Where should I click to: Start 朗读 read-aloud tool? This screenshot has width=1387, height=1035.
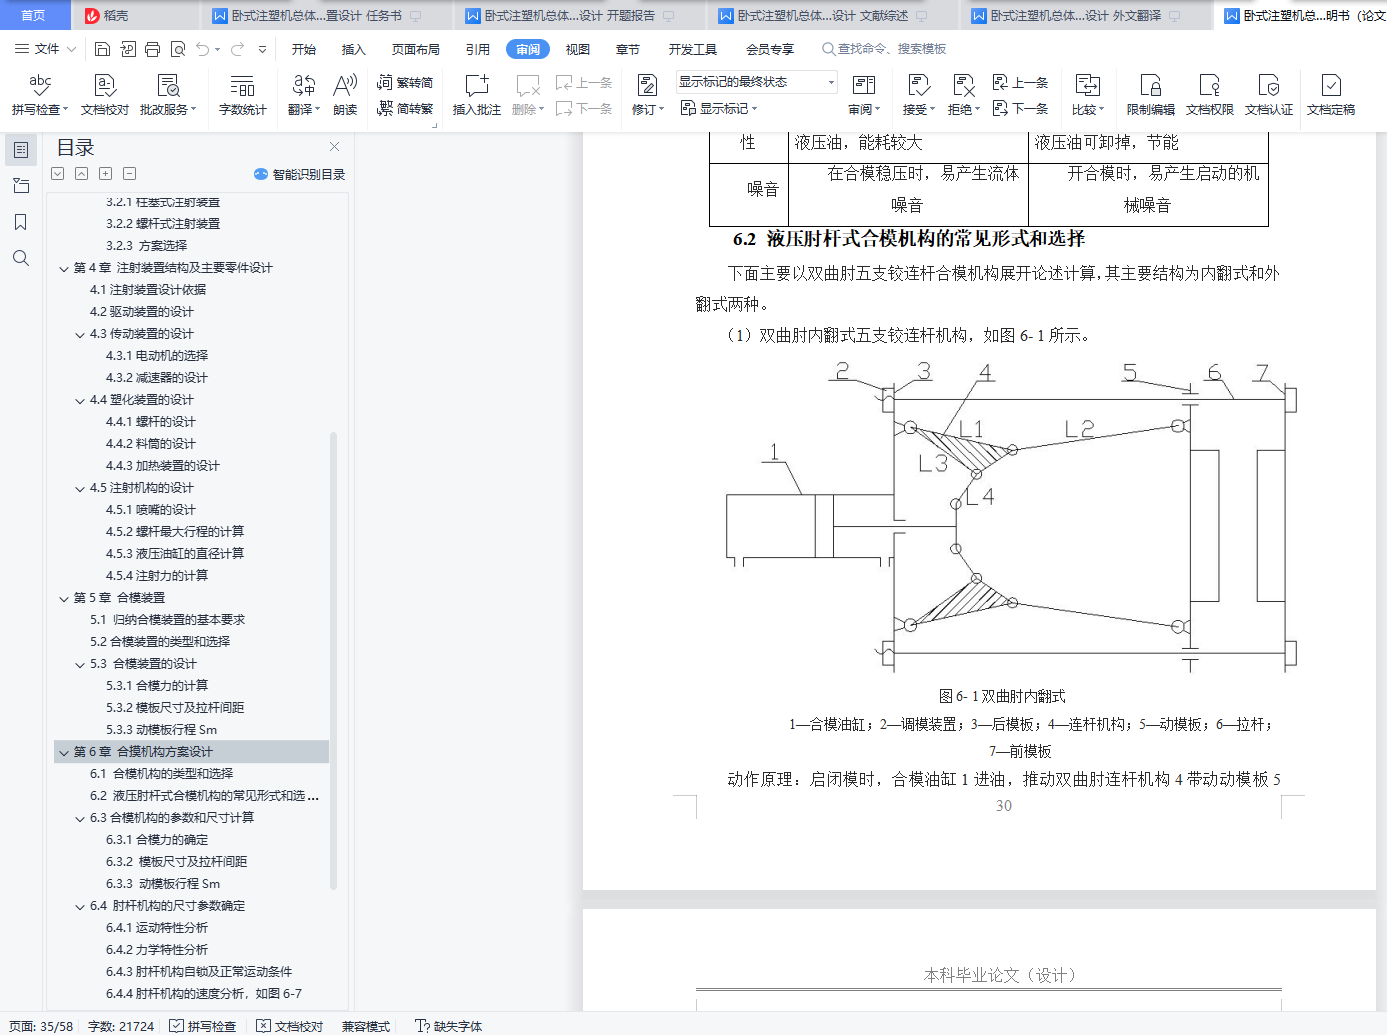point(345,95)
